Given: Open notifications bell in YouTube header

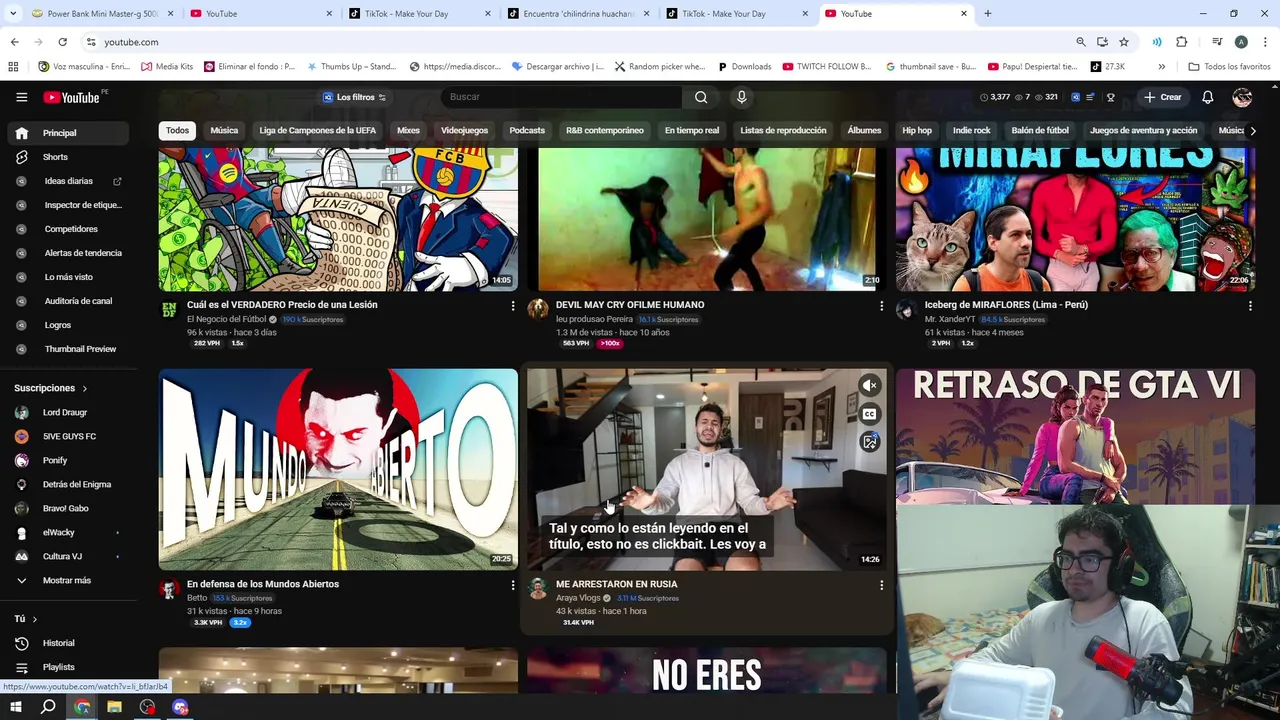Looking at the screenshot, I should [x=1207, y=97].
